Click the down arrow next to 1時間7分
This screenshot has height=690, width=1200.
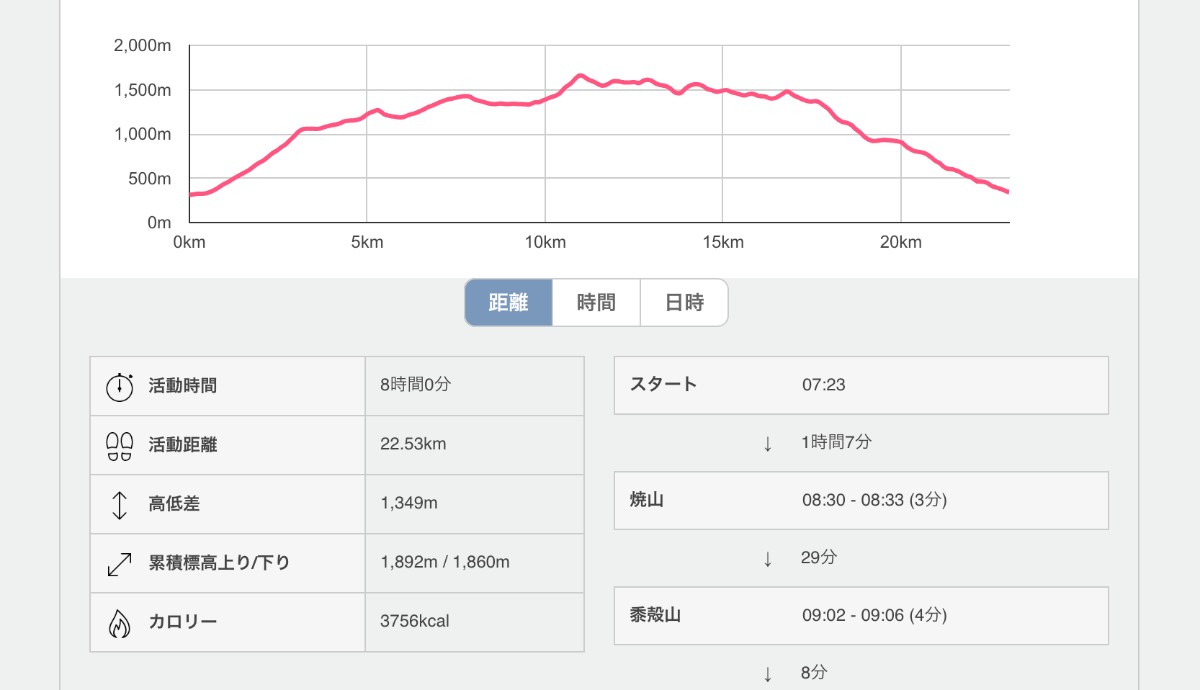(768, 443)
